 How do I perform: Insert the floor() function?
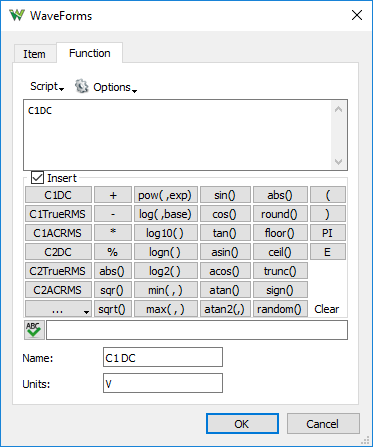[280, 233]
